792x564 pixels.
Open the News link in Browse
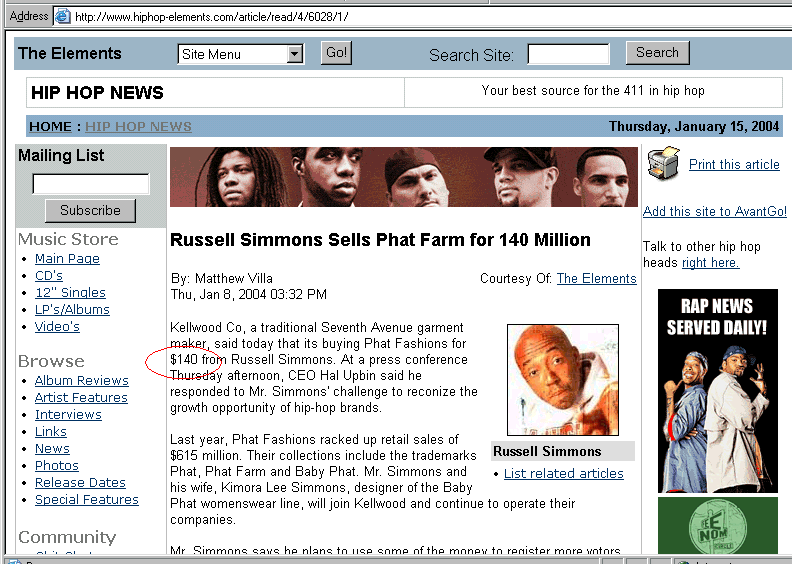point(52,448)
